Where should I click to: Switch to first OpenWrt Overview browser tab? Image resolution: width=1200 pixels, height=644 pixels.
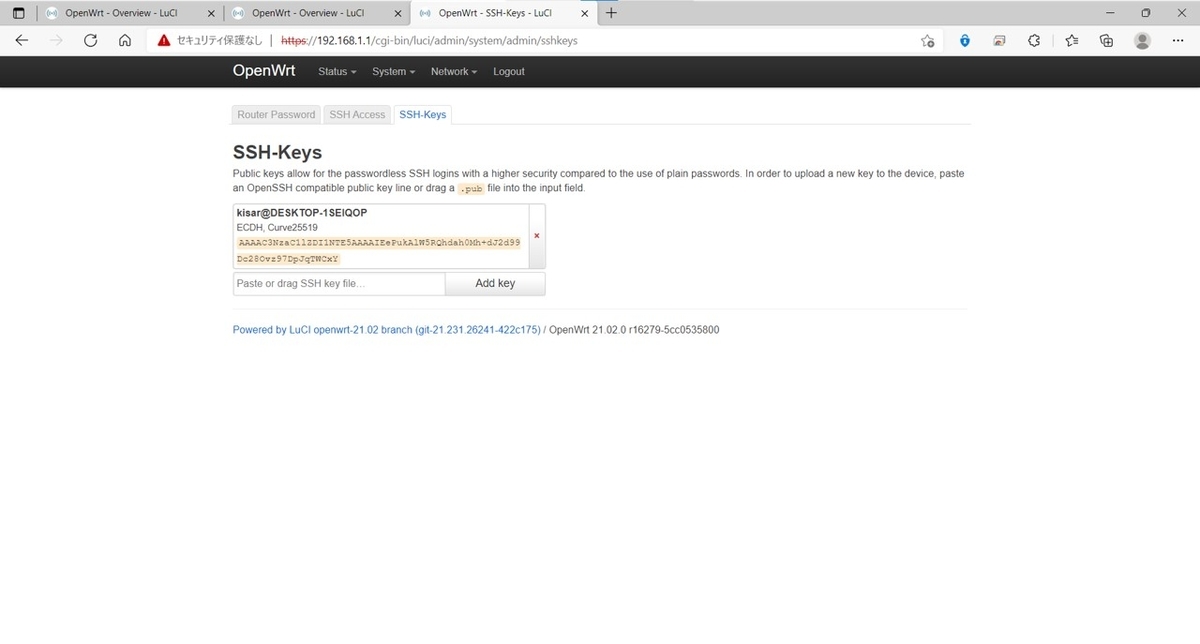tap(130, 13)
